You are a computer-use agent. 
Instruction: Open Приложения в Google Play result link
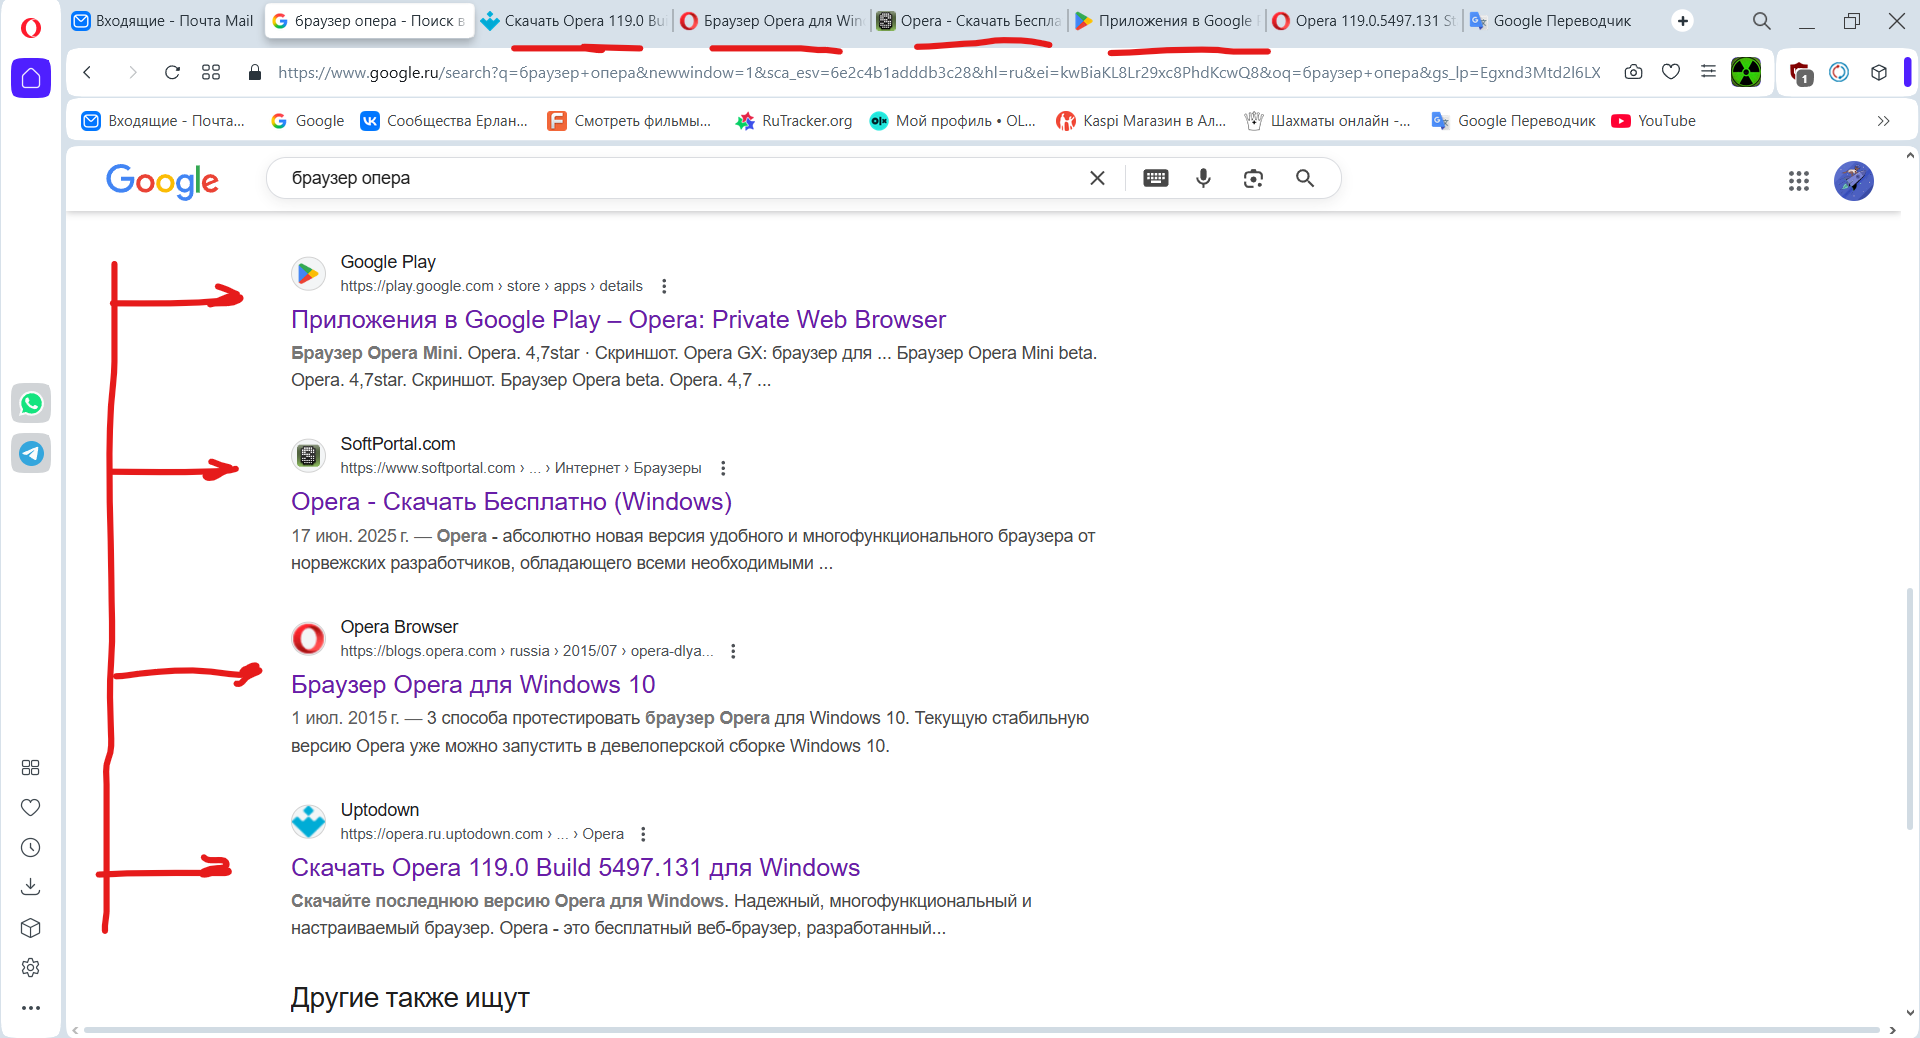pyautogui.click(x=618, y=320)
